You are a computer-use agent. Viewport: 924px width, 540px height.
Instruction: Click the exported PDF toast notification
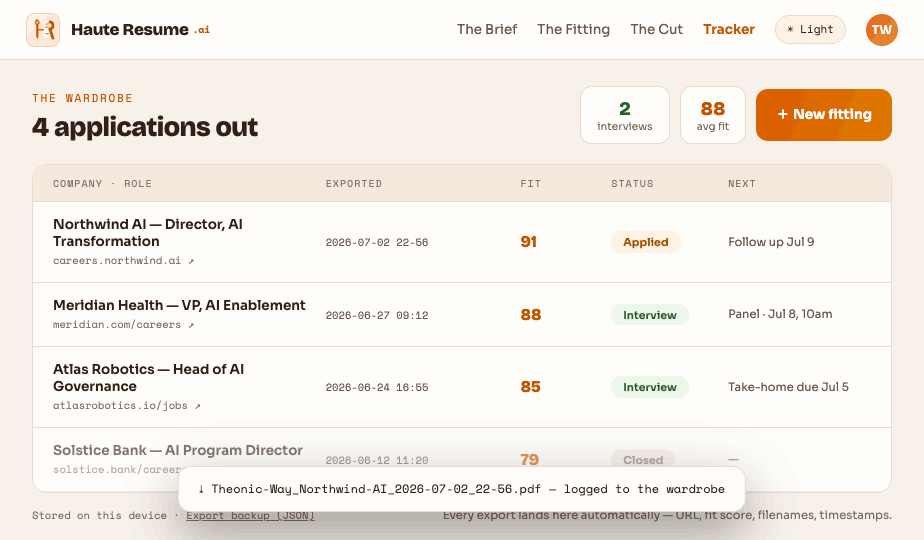tap(462, 489)
